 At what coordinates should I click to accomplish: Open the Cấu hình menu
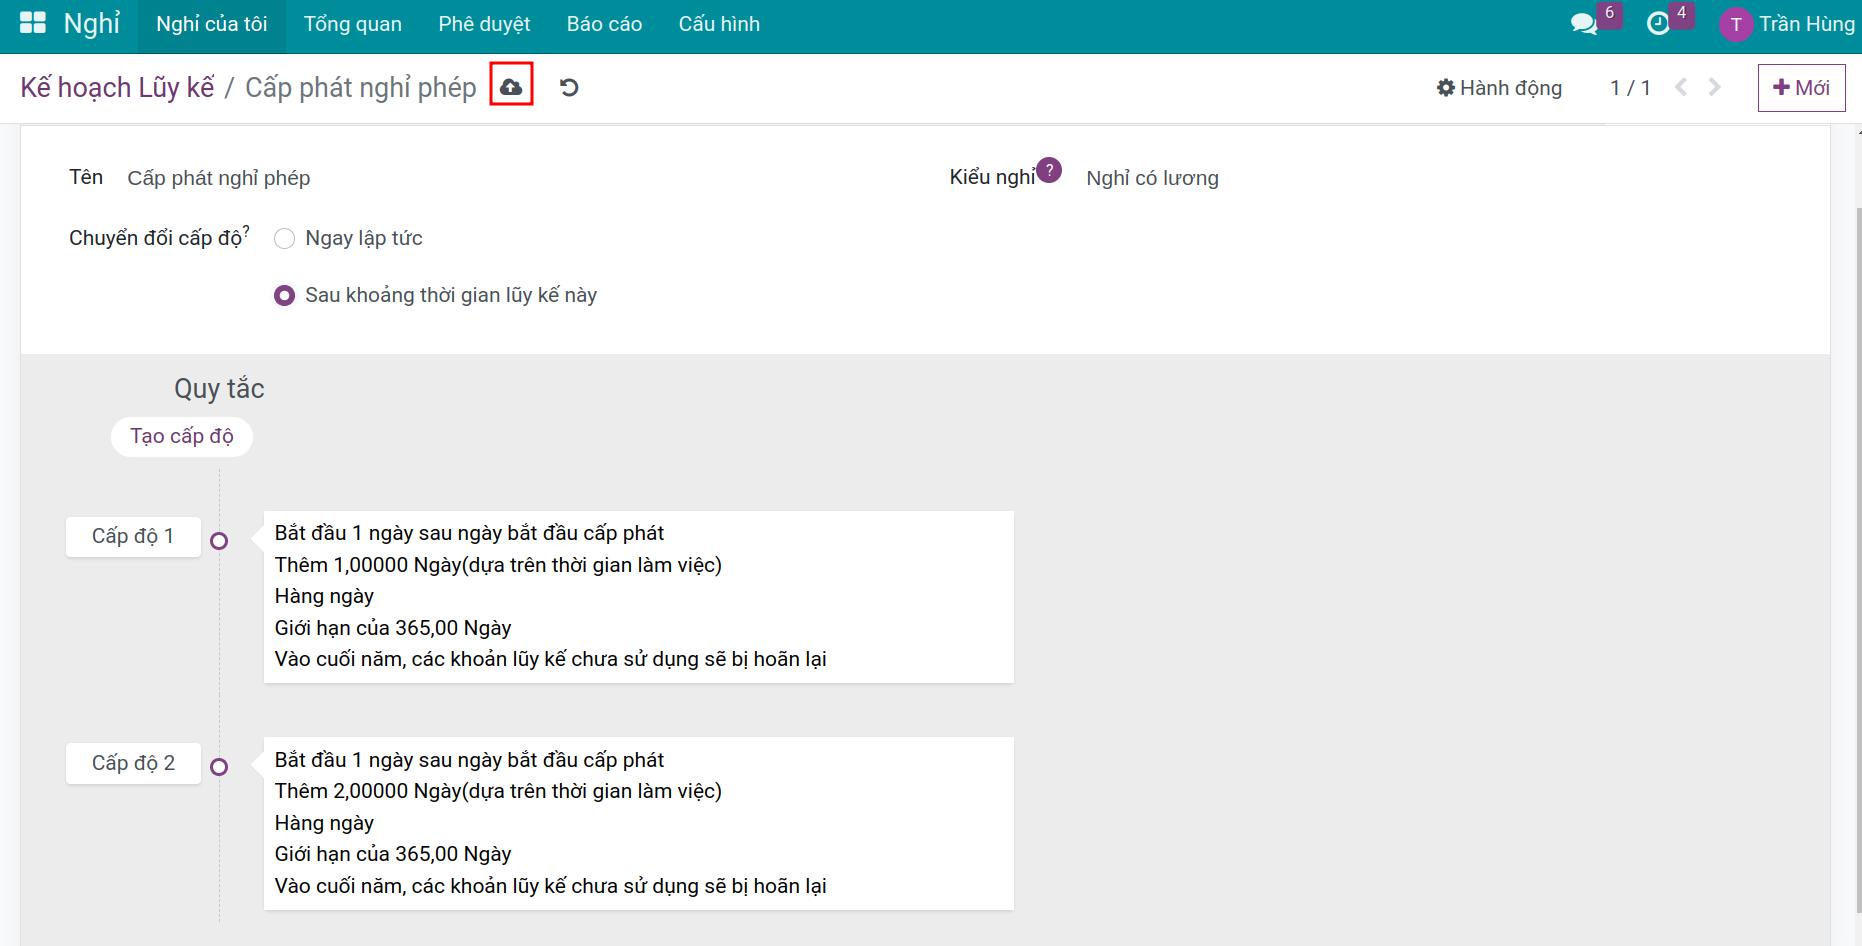click(719, 24)
